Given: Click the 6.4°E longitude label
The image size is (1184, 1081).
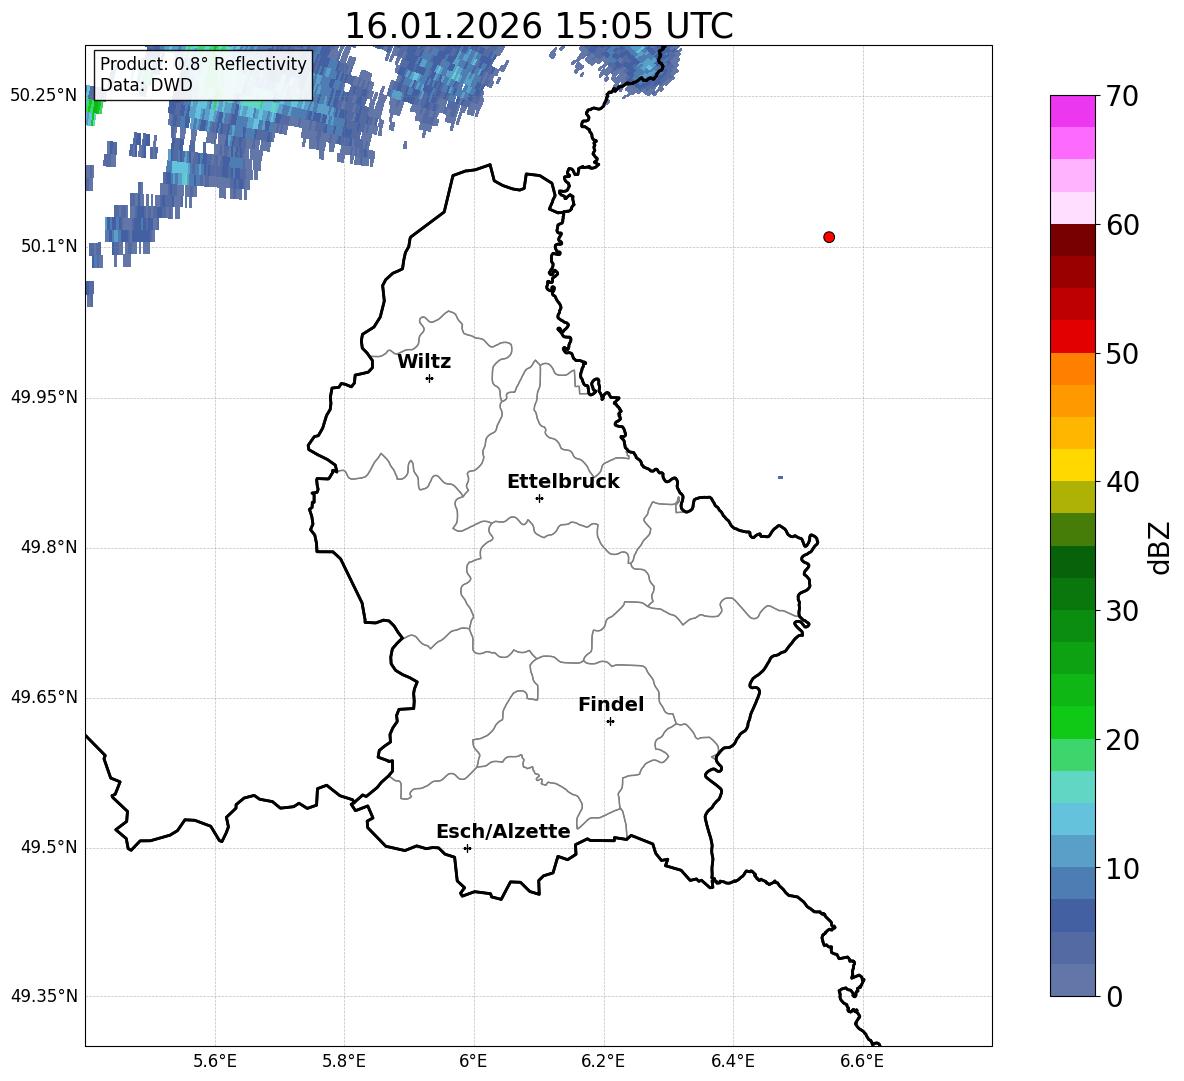Looking at the screenshot, I should pyautogui.click(x=732, y=1061).
